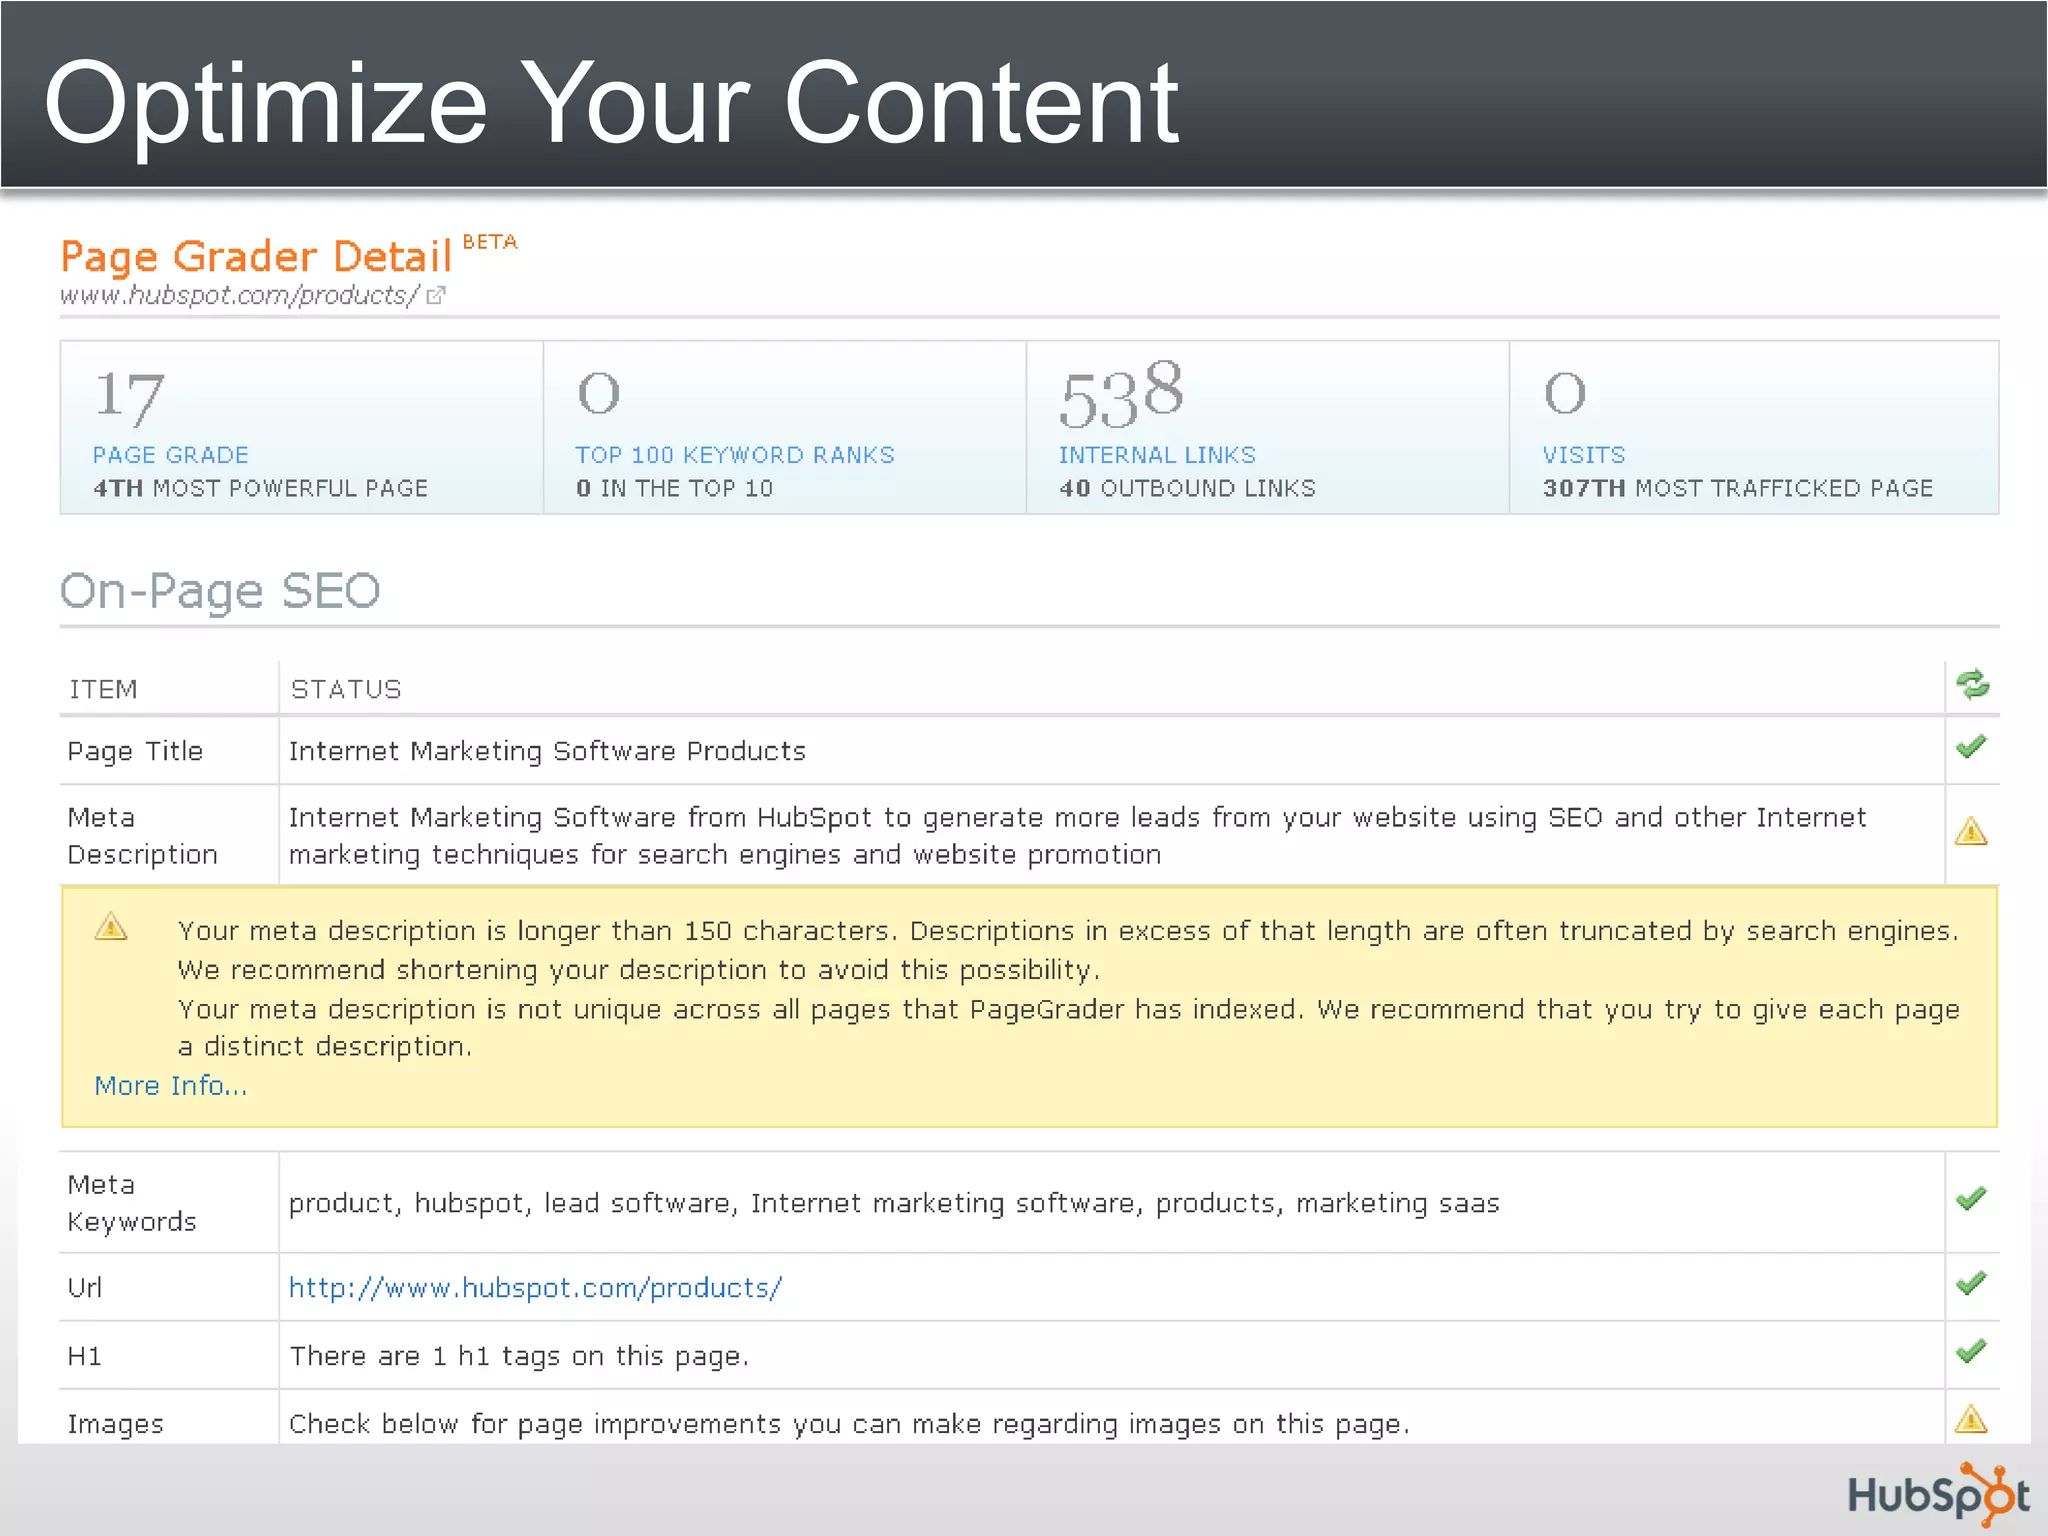Click green checkmark in Meta Keywords row
The height and width of the screenshot is (1536, 2048).
(1971, 1198)
